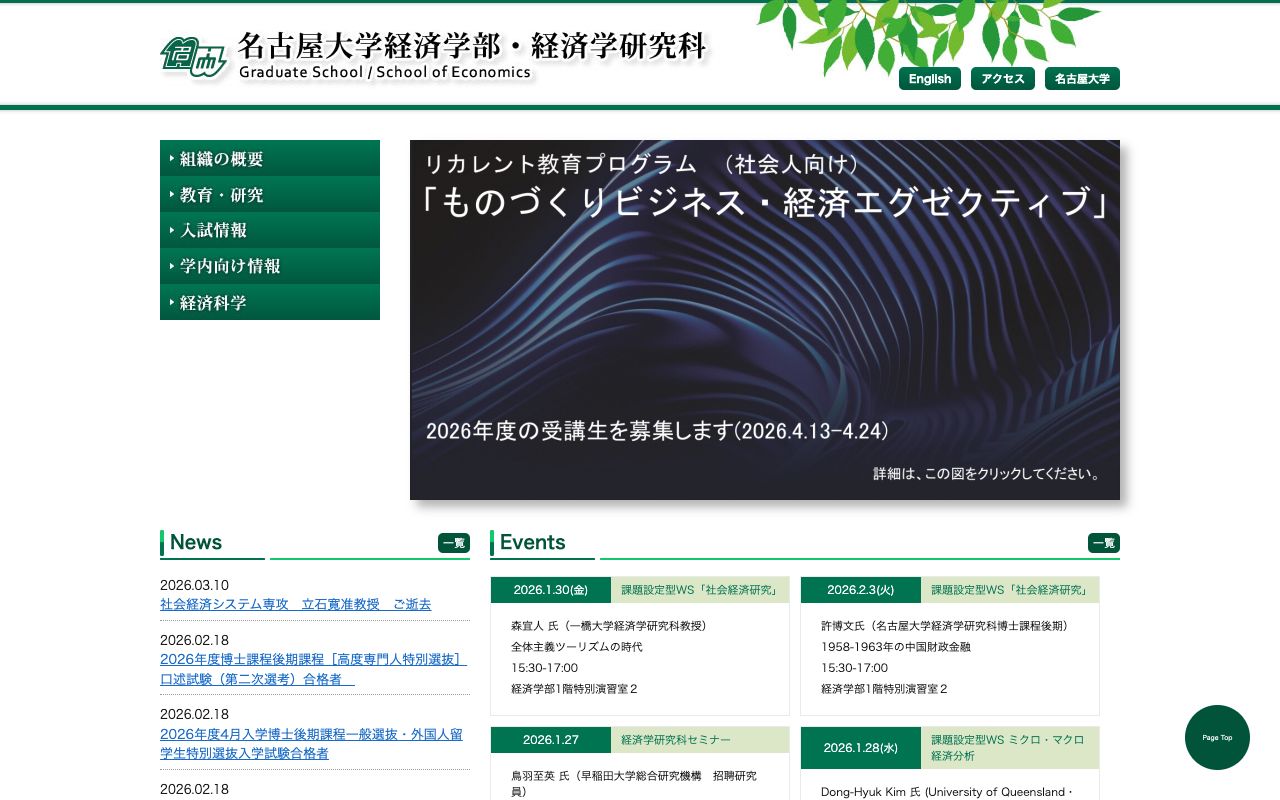Open the アクセス page
The image size is (1280, 800).
tap(1002, 78)
